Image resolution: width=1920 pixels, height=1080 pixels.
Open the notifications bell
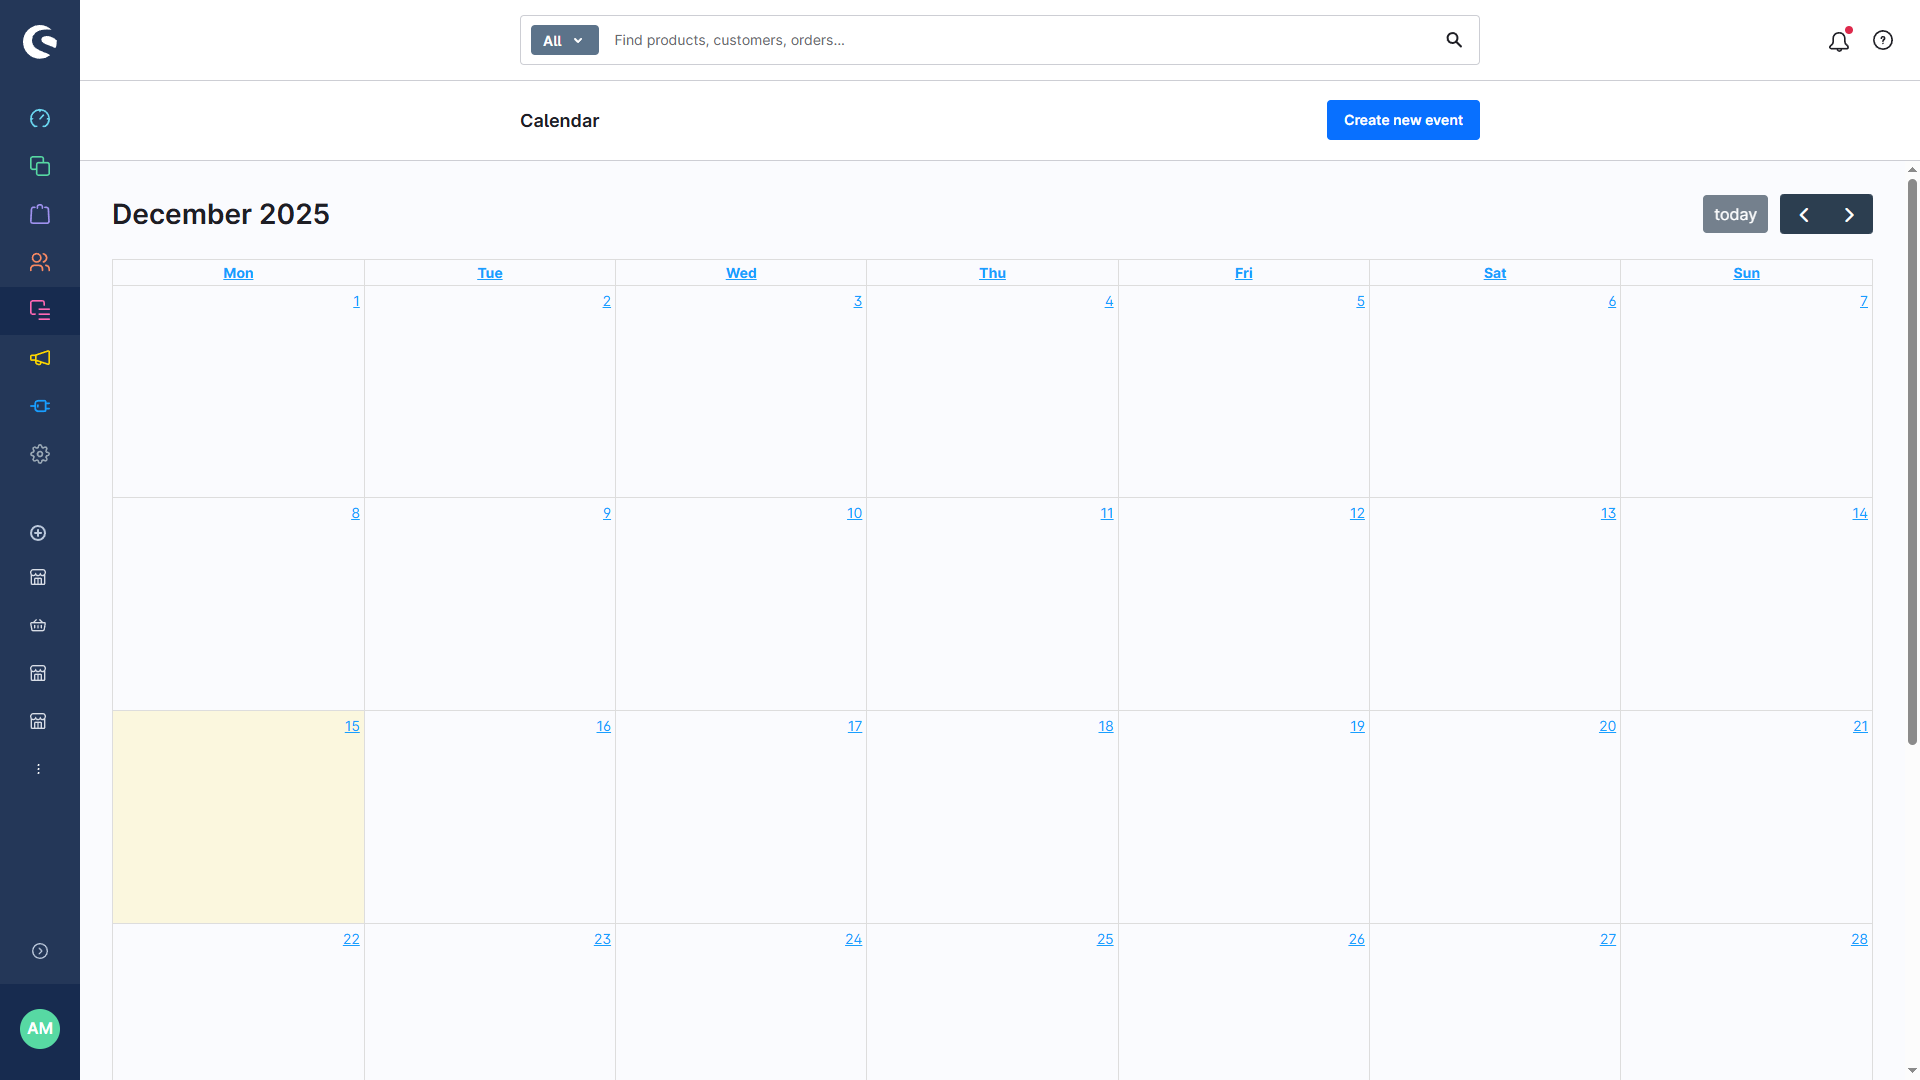(1839, 42)
